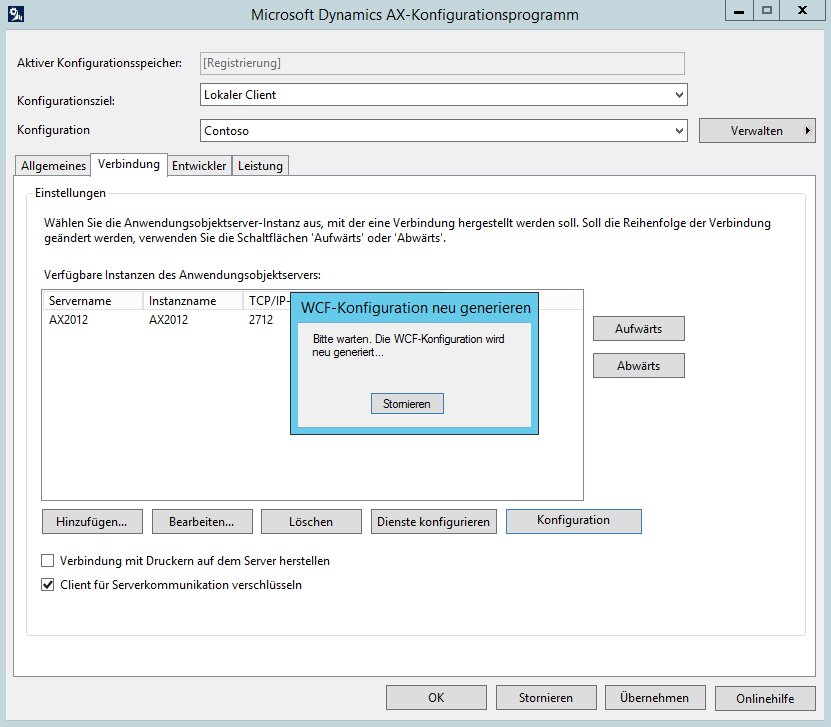Click the Aufwärts button
Image resolution: width=831 pixels, height=727 pixels.
[639, 328]
